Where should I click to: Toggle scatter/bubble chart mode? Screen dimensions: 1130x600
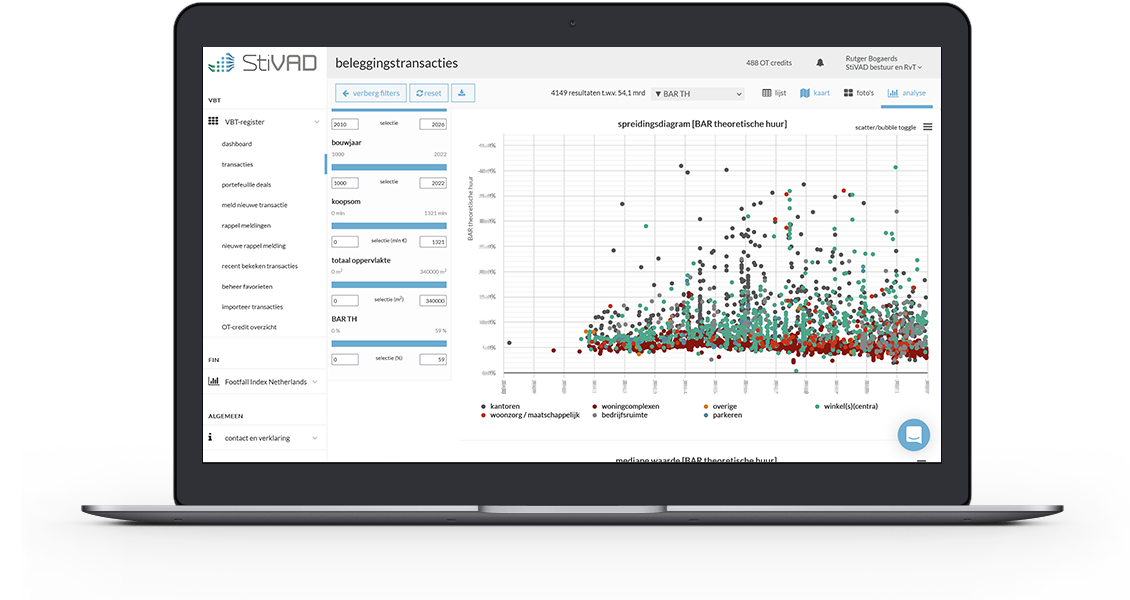885,127
